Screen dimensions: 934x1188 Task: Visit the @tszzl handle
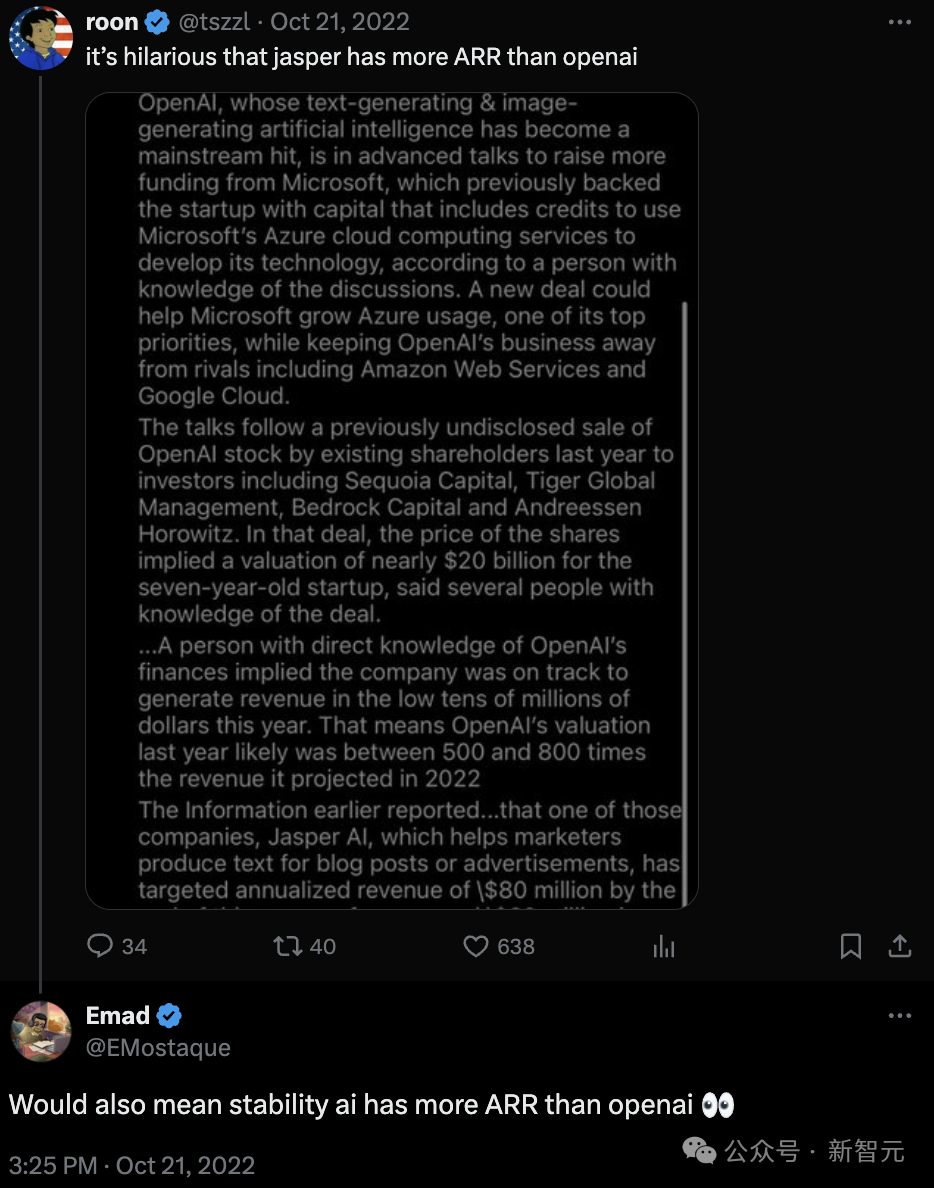(214, 22)
